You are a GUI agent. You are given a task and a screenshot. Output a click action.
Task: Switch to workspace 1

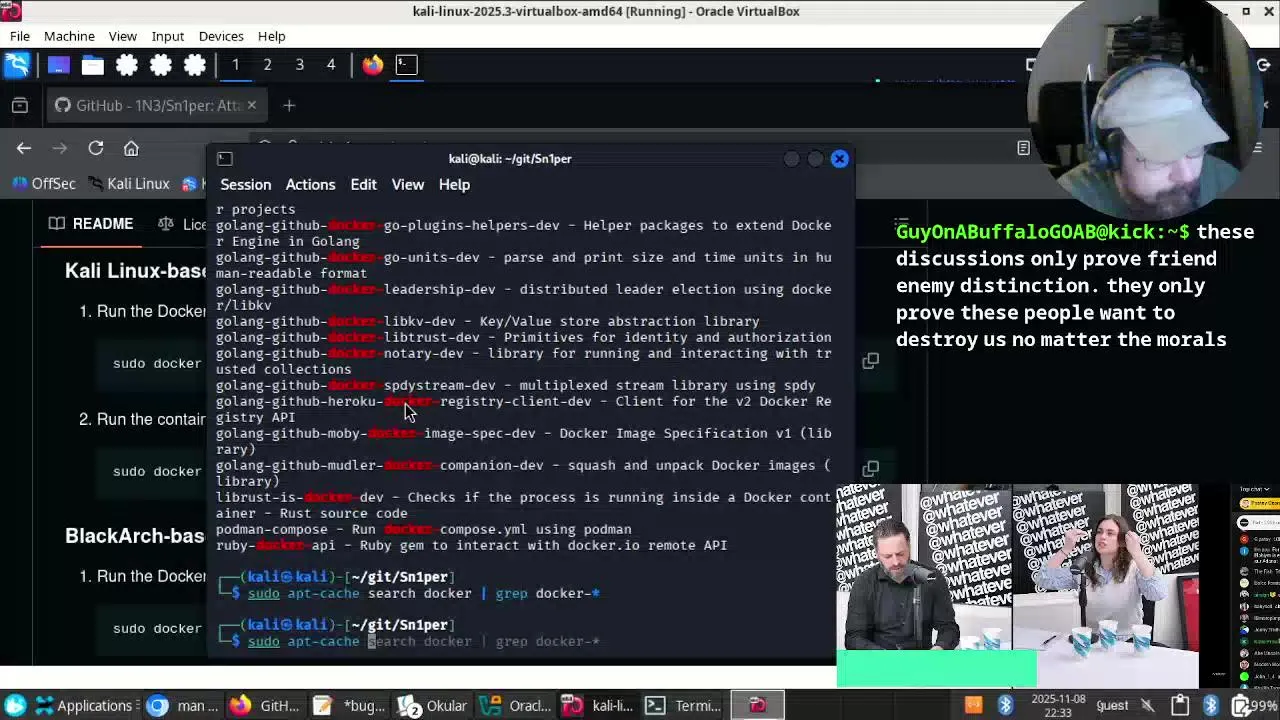(235, 65)
